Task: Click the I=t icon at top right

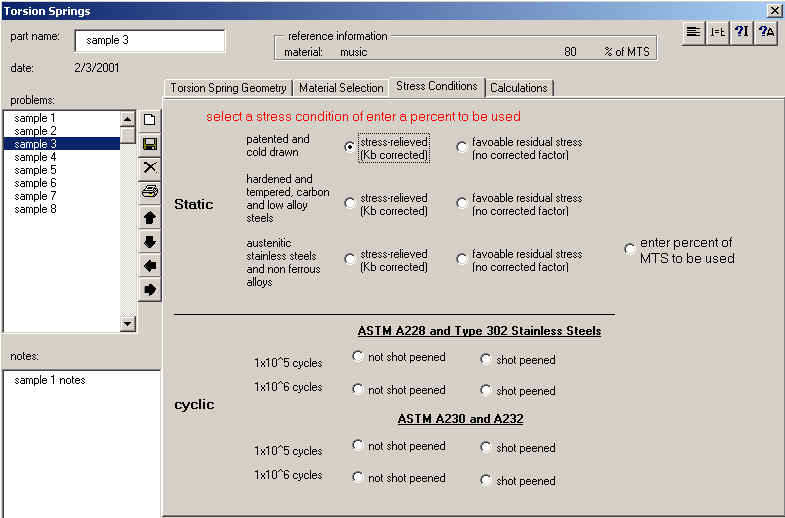Action: [717, 32]
